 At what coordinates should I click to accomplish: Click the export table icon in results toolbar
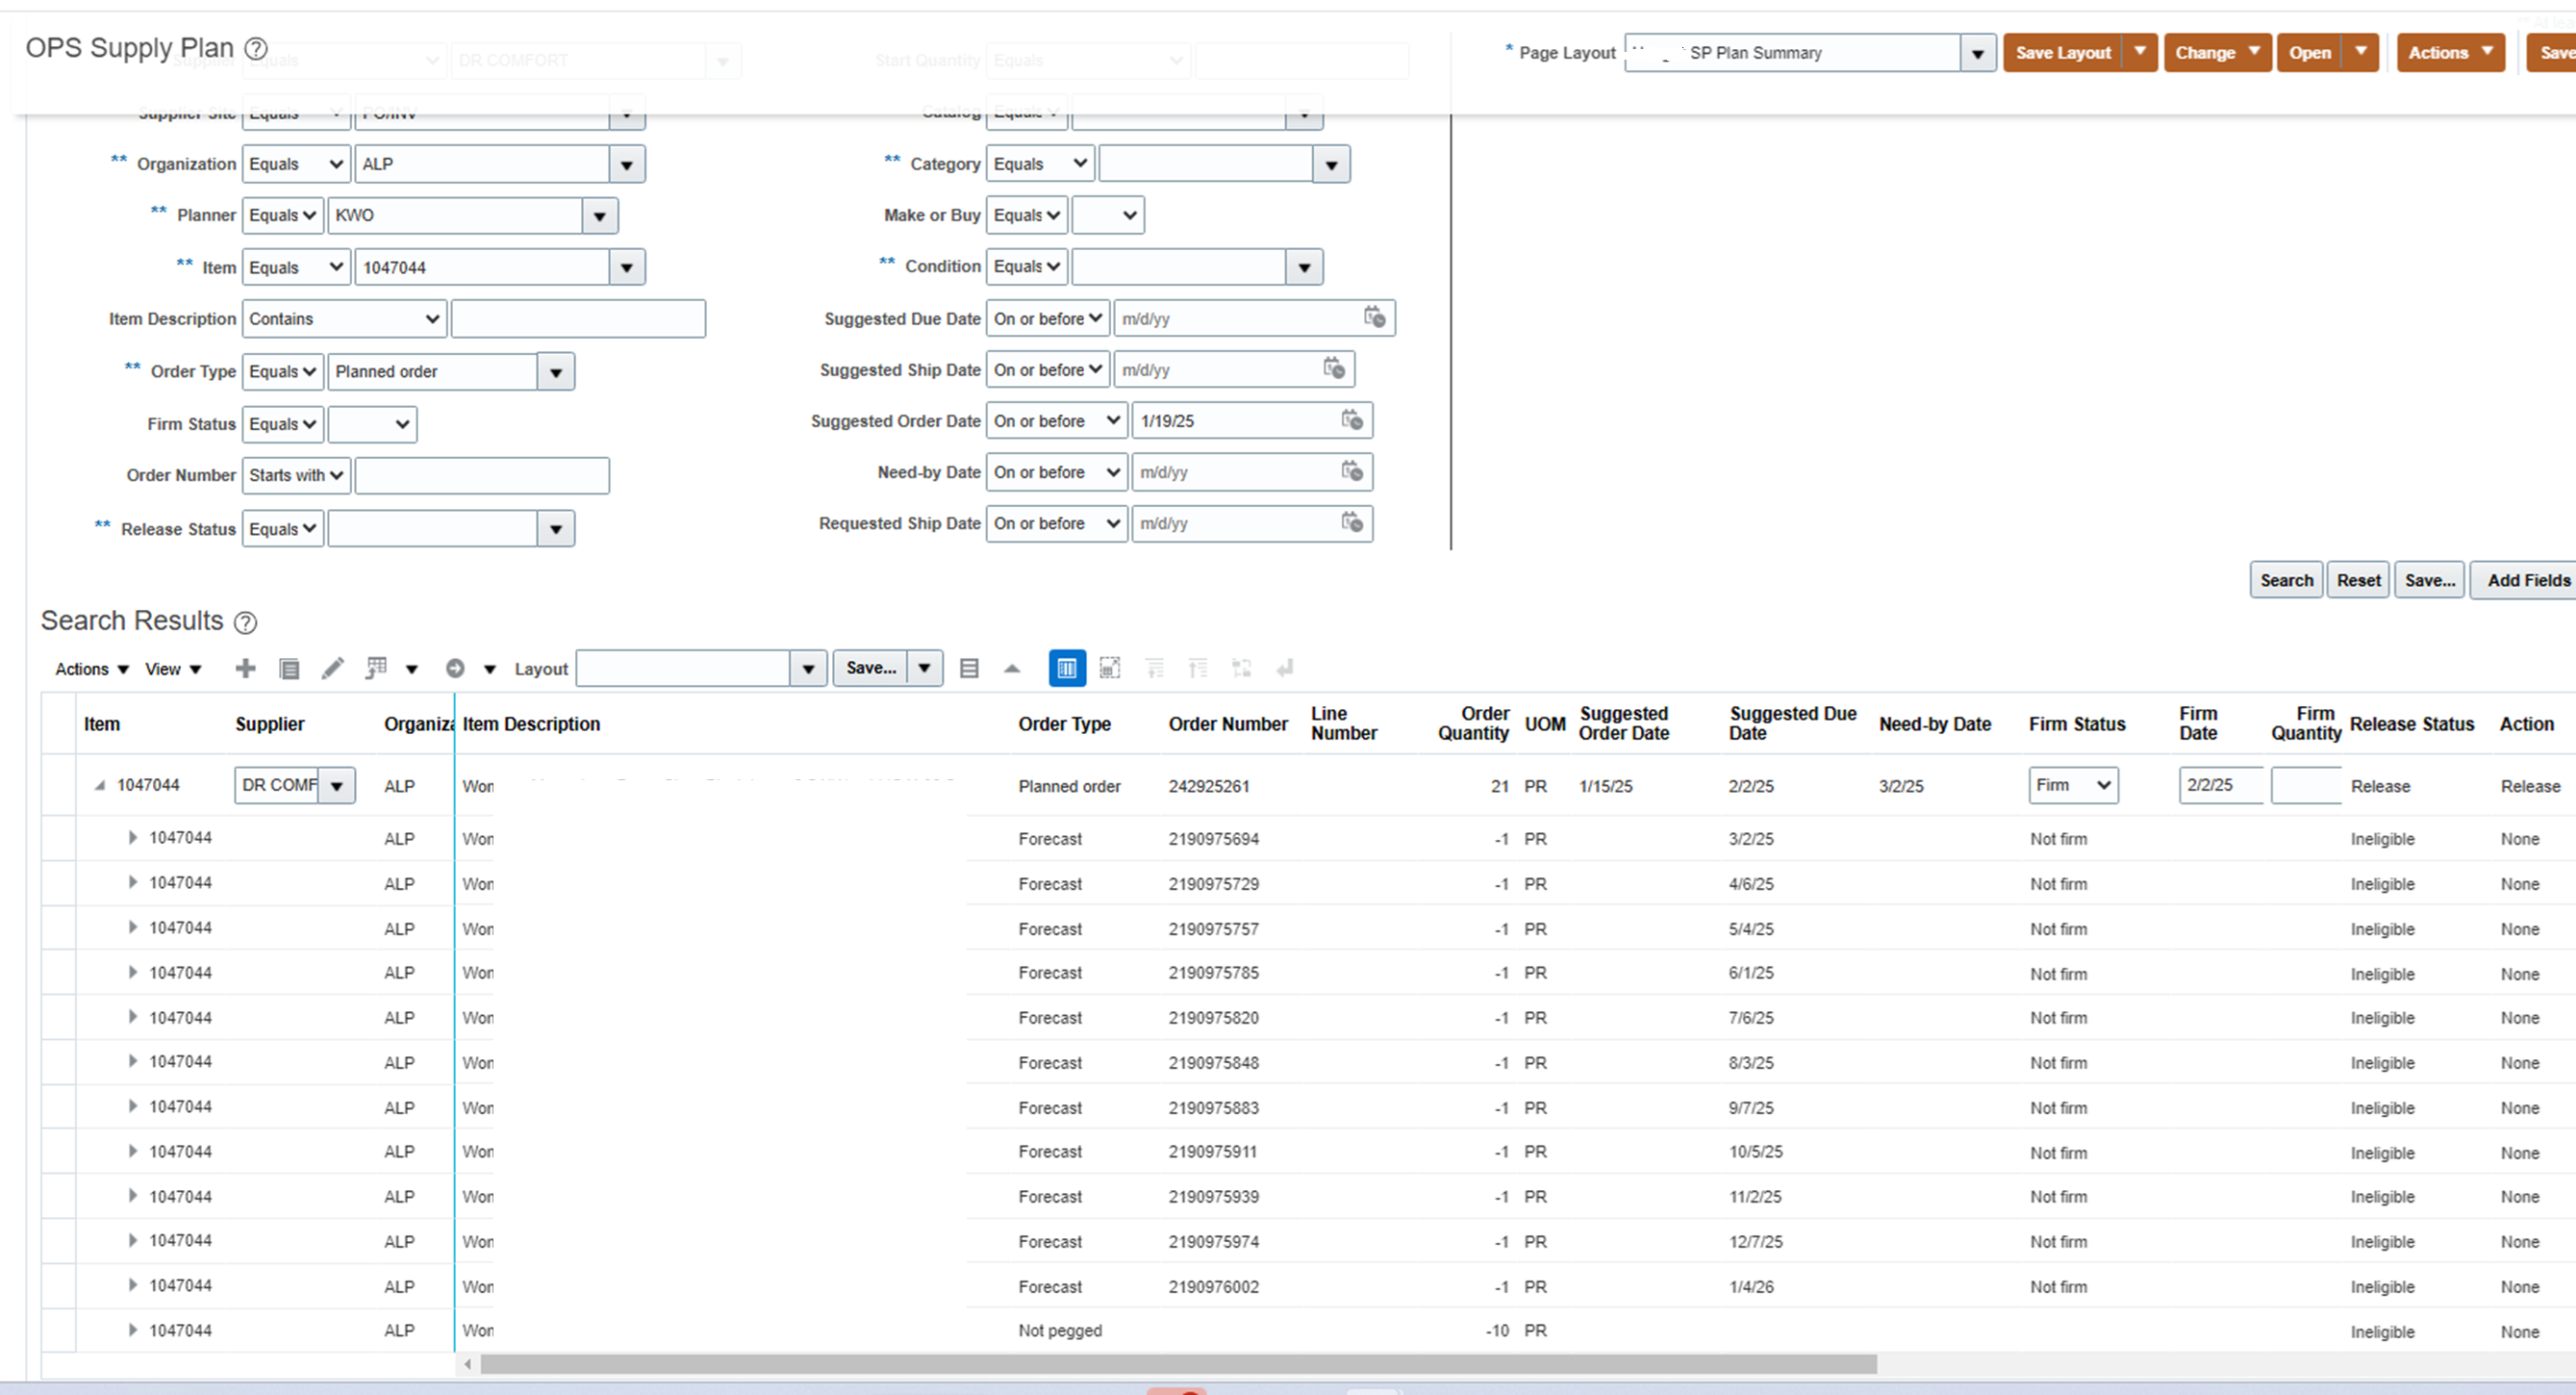click(x=376, y=668)
